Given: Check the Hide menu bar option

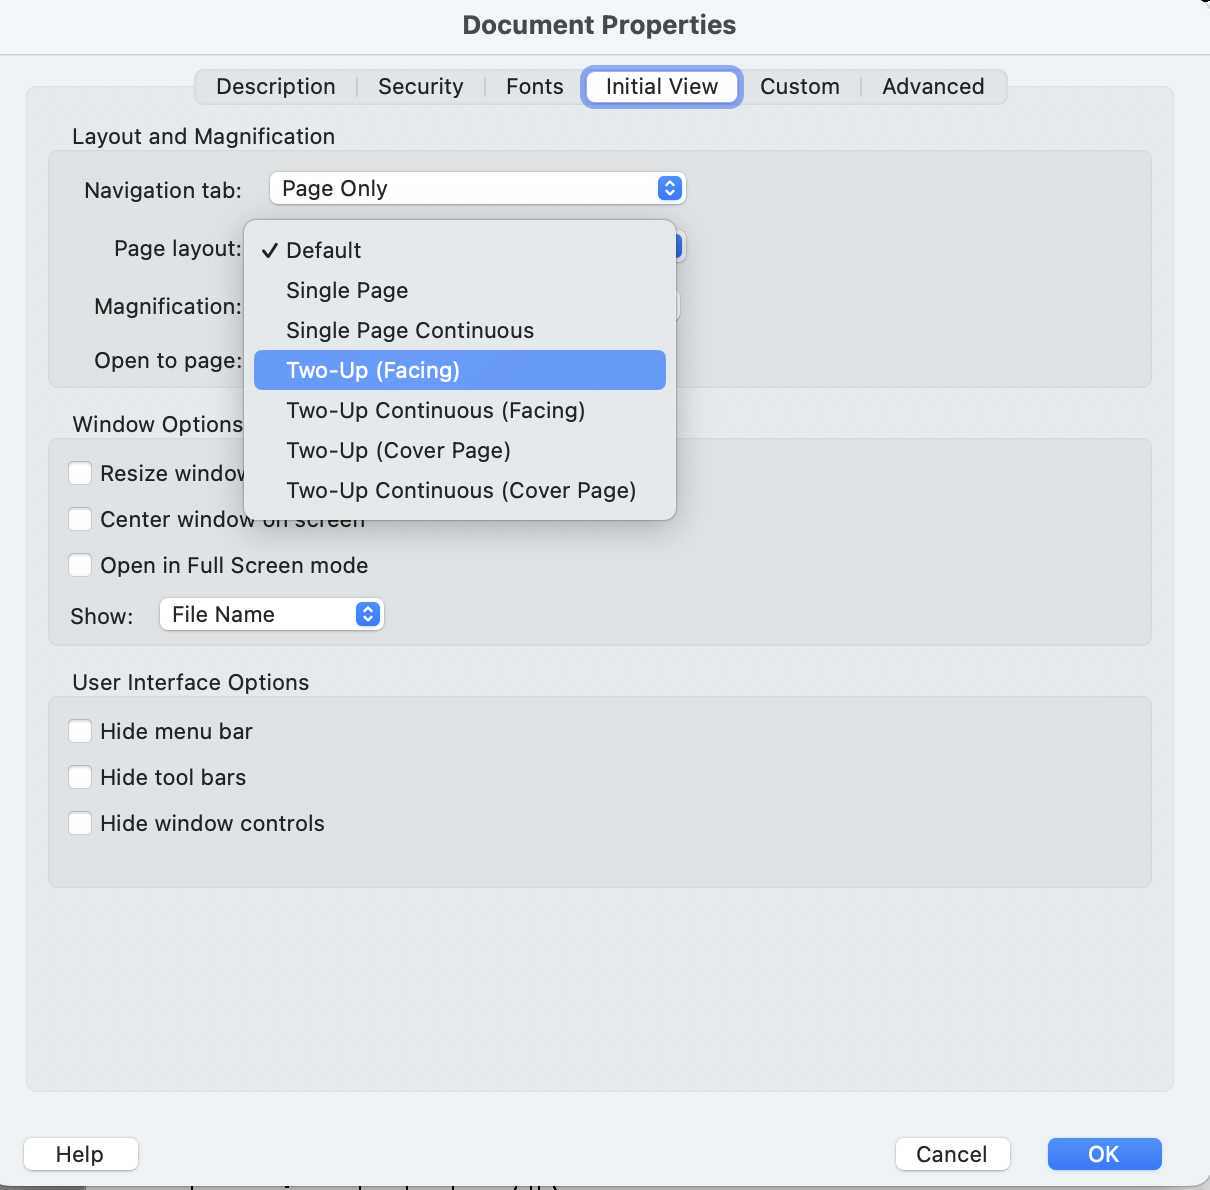Looking at the screenshot, I should [80, 731].
